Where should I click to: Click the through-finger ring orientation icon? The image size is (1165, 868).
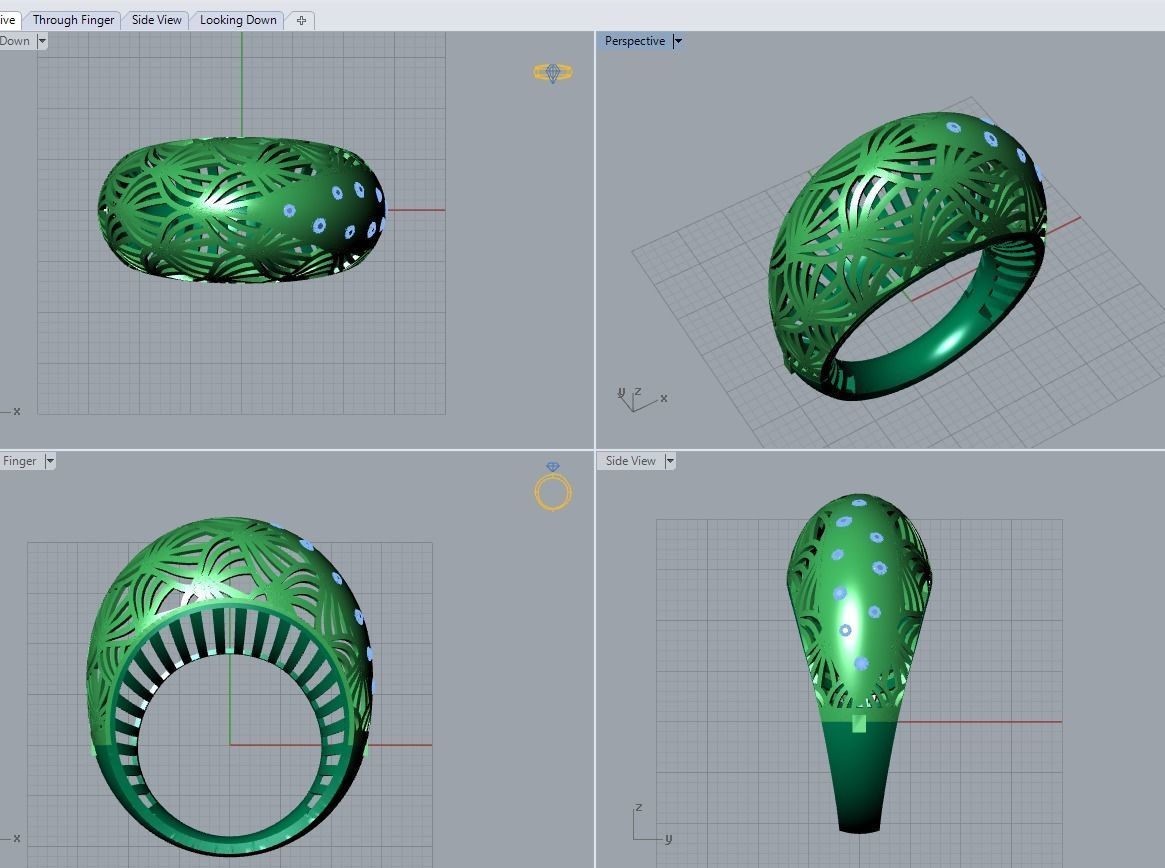point(553,487)
